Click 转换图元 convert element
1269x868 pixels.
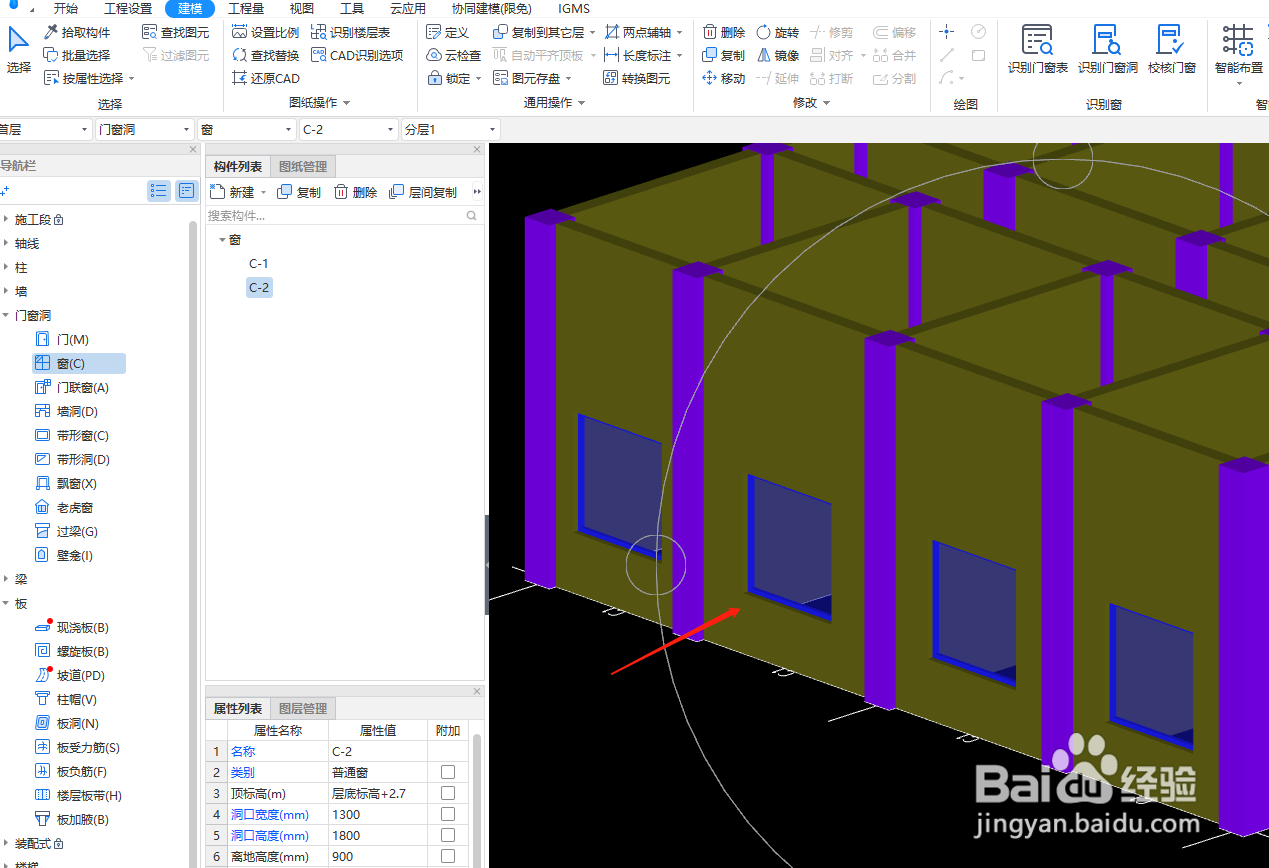pyautogui.click(x=637, y=78)
